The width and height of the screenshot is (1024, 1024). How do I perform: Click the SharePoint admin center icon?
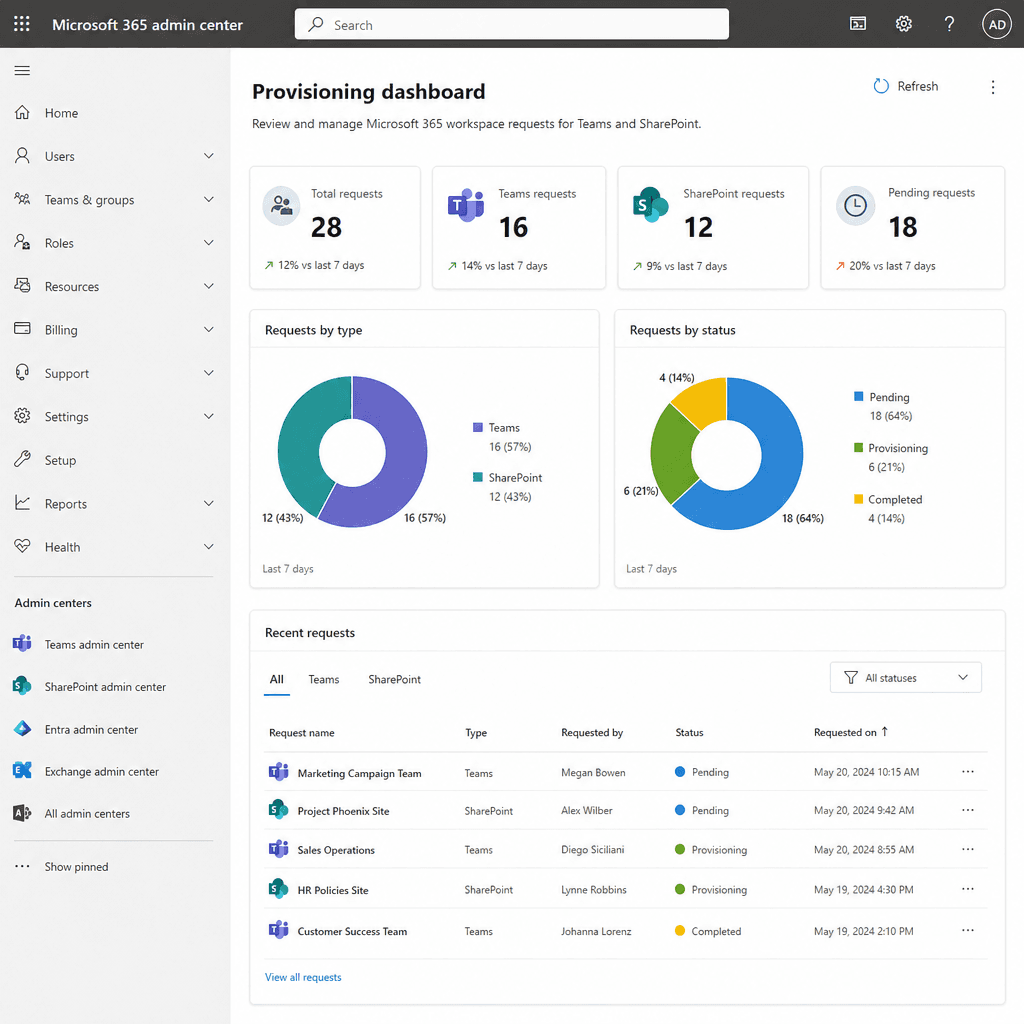pos(22,686)
